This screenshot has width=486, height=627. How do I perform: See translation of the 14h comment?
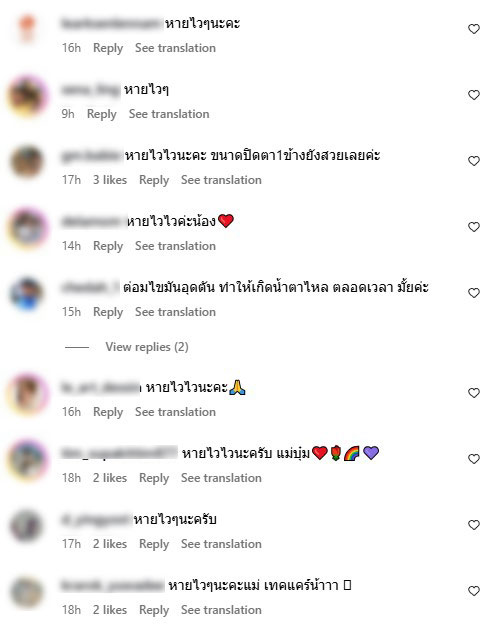point(175,246)
